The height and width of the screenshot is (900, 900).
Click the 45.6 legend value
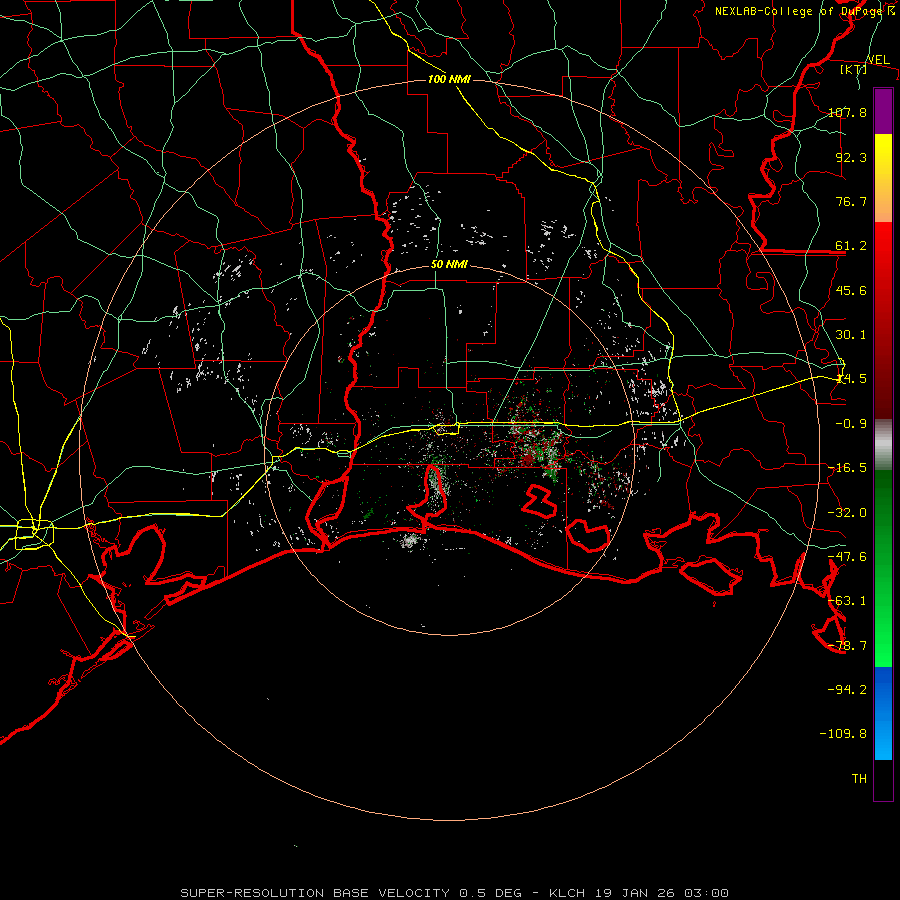click(851, 290)
